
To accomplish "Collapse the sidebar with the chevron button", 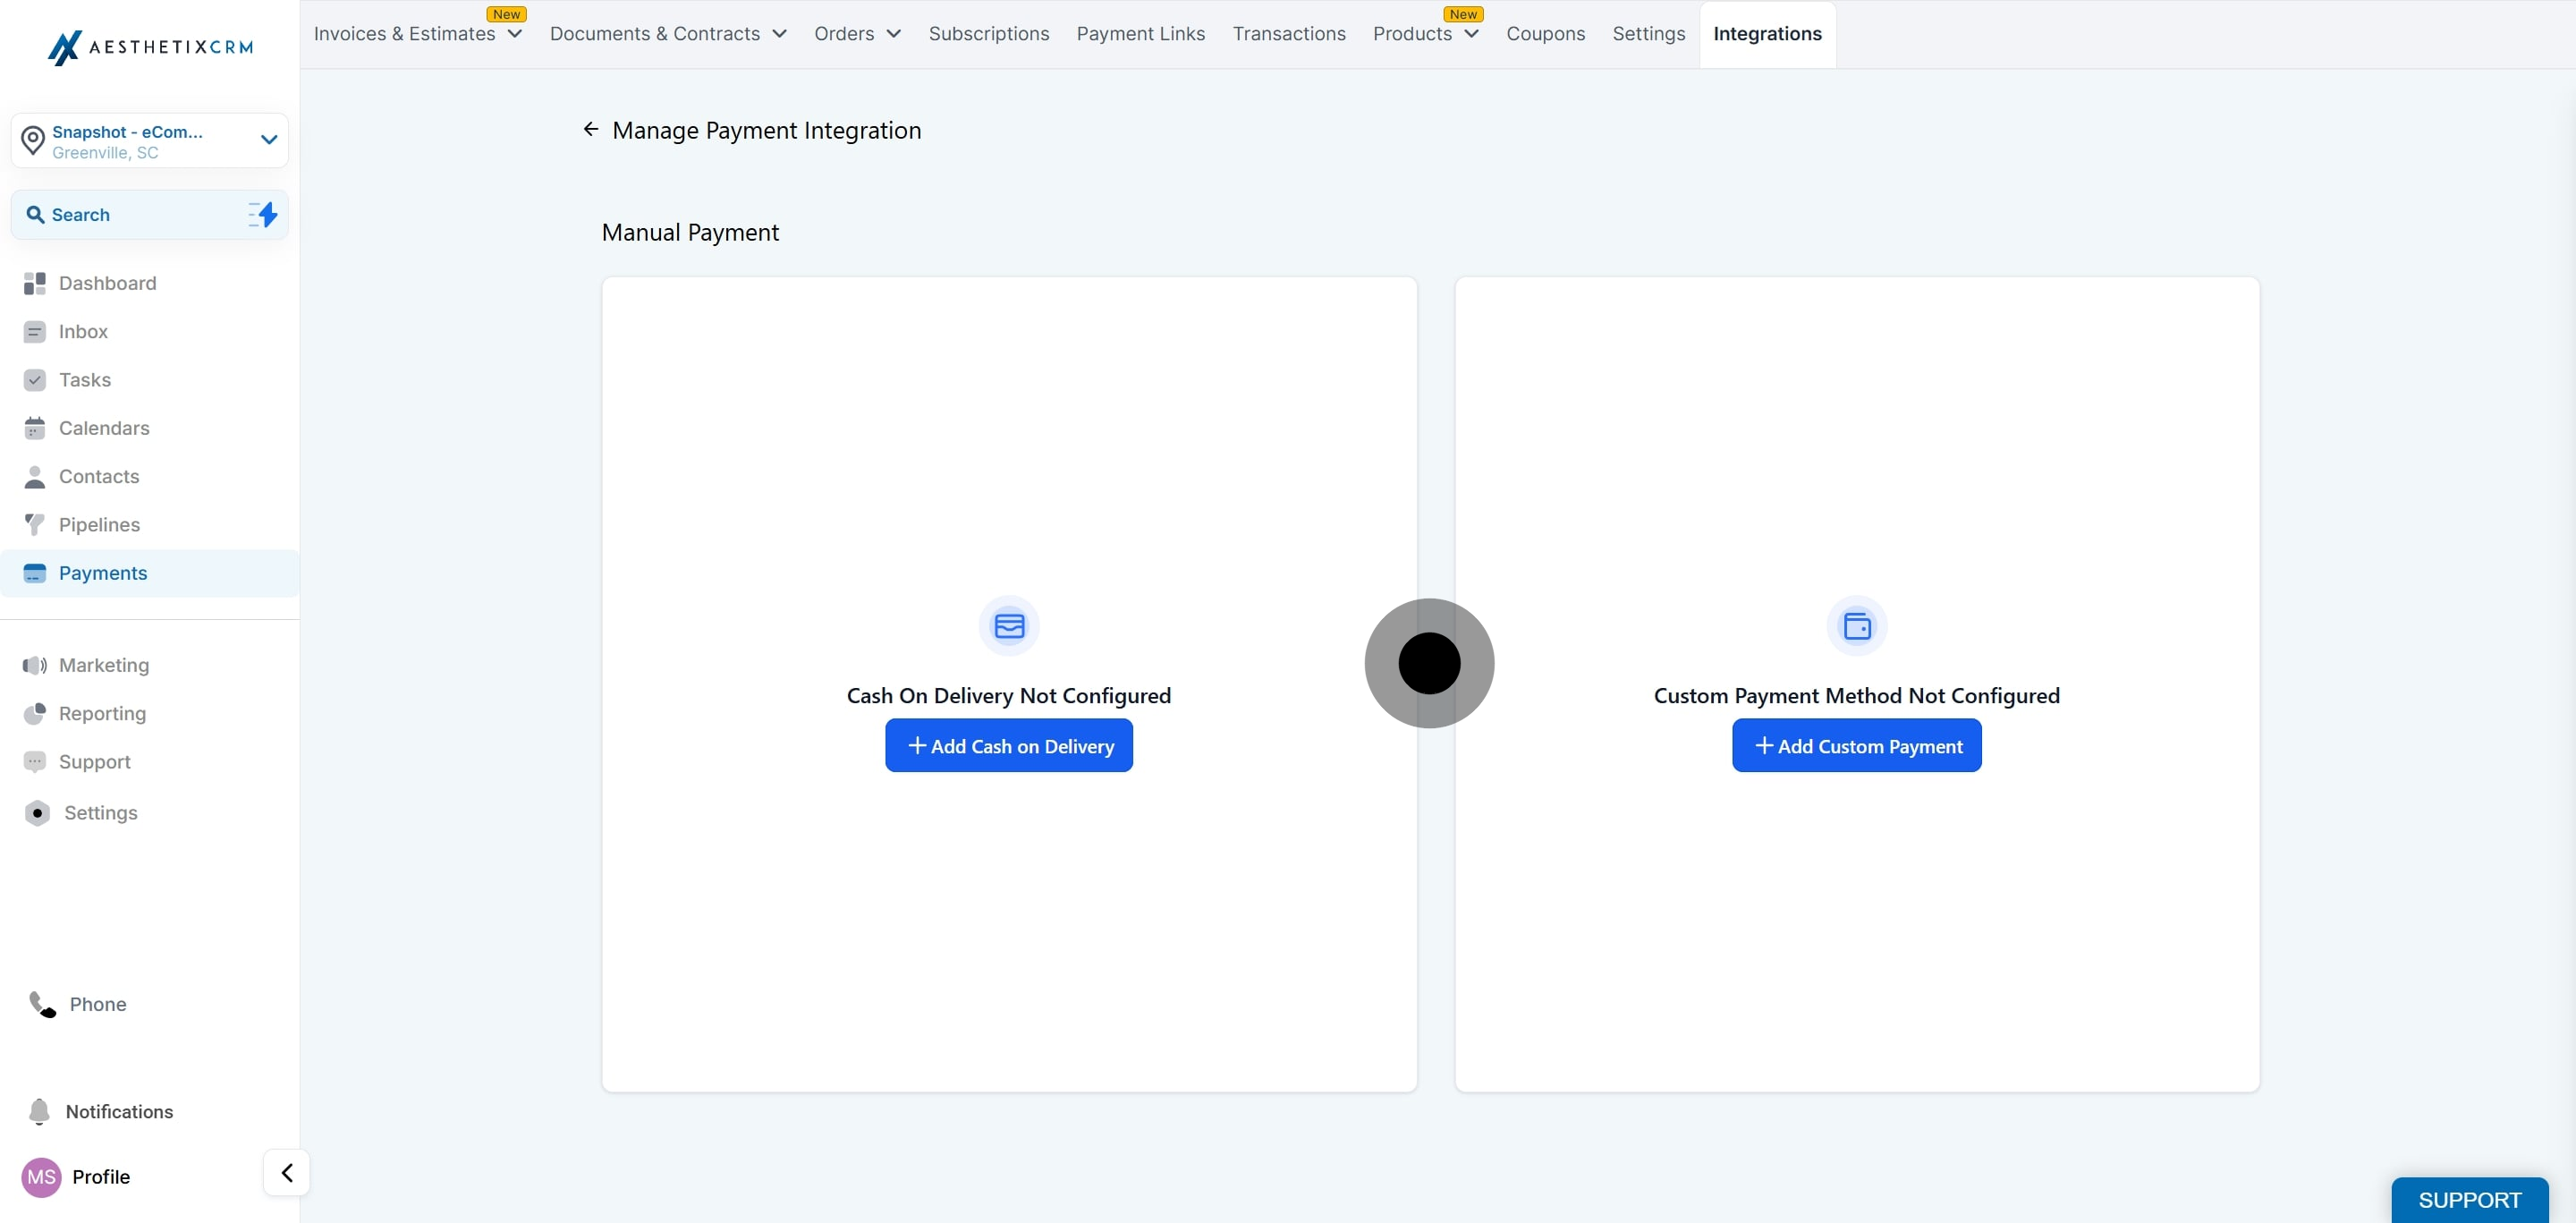I will point(287,1173).
